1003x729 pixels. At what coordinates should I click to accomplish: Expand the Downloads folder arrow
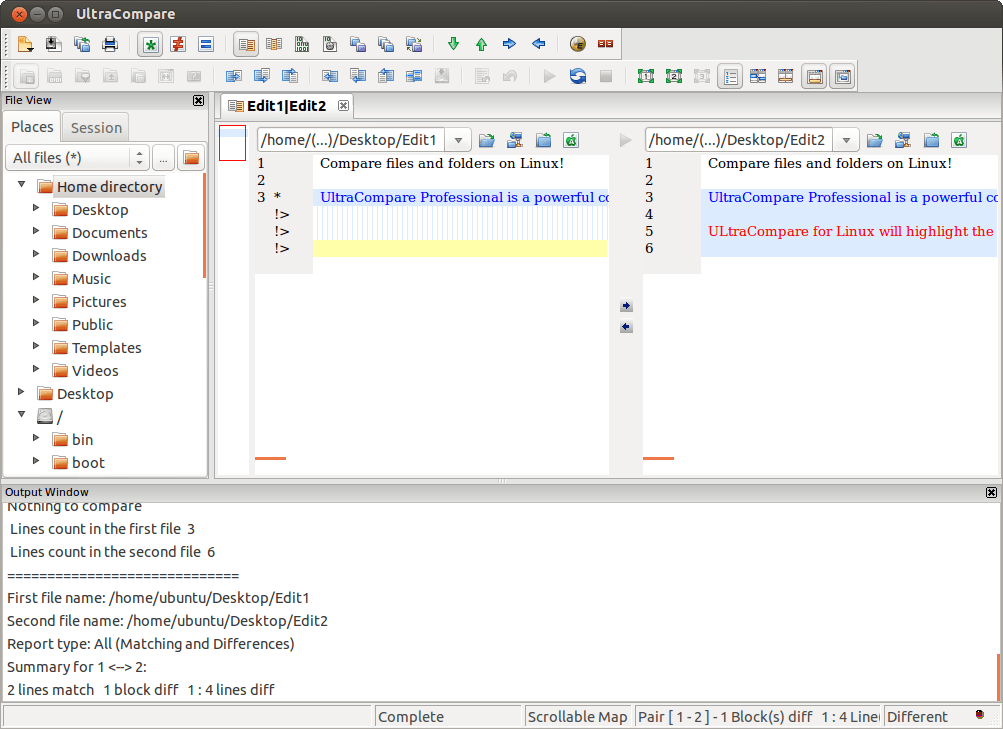tap(36, 254)
